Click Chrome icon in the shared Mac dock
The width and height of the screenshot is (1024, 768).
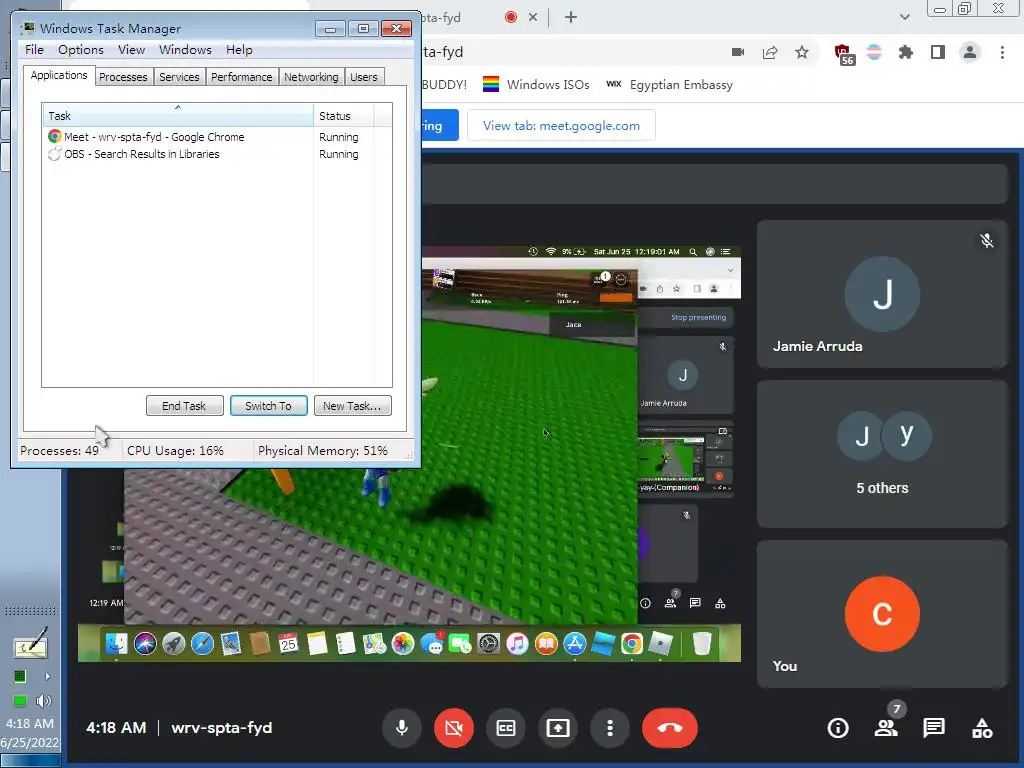click(x=632, y=643)
